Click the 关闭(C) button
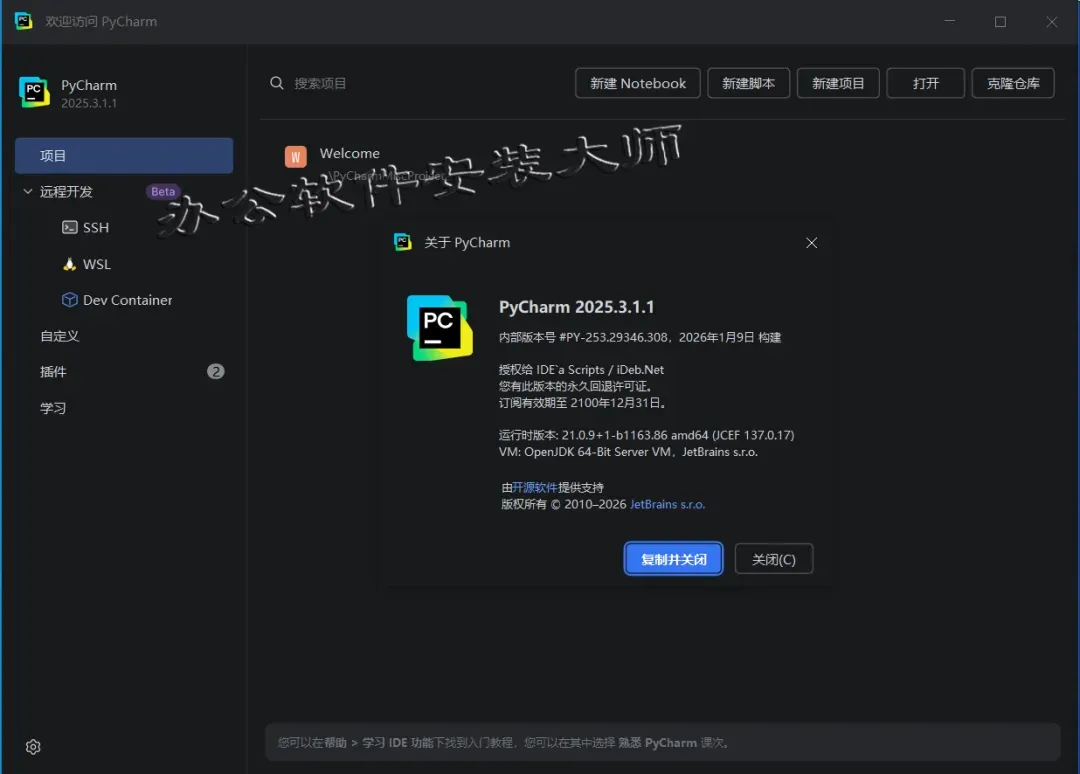Image resolution: width=1080 pixels, height=774 pixels. click(x=773, y=558)
